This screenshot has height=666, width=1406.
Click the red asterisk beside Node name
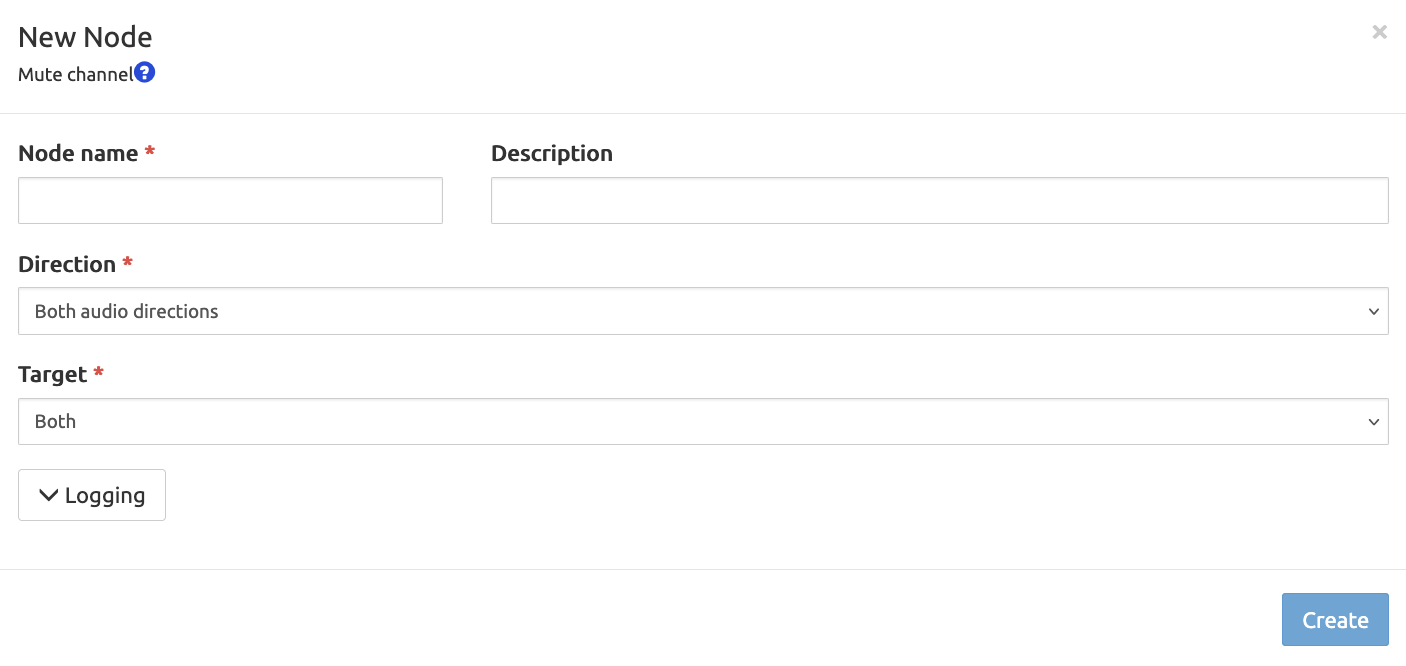pos(150,152)
